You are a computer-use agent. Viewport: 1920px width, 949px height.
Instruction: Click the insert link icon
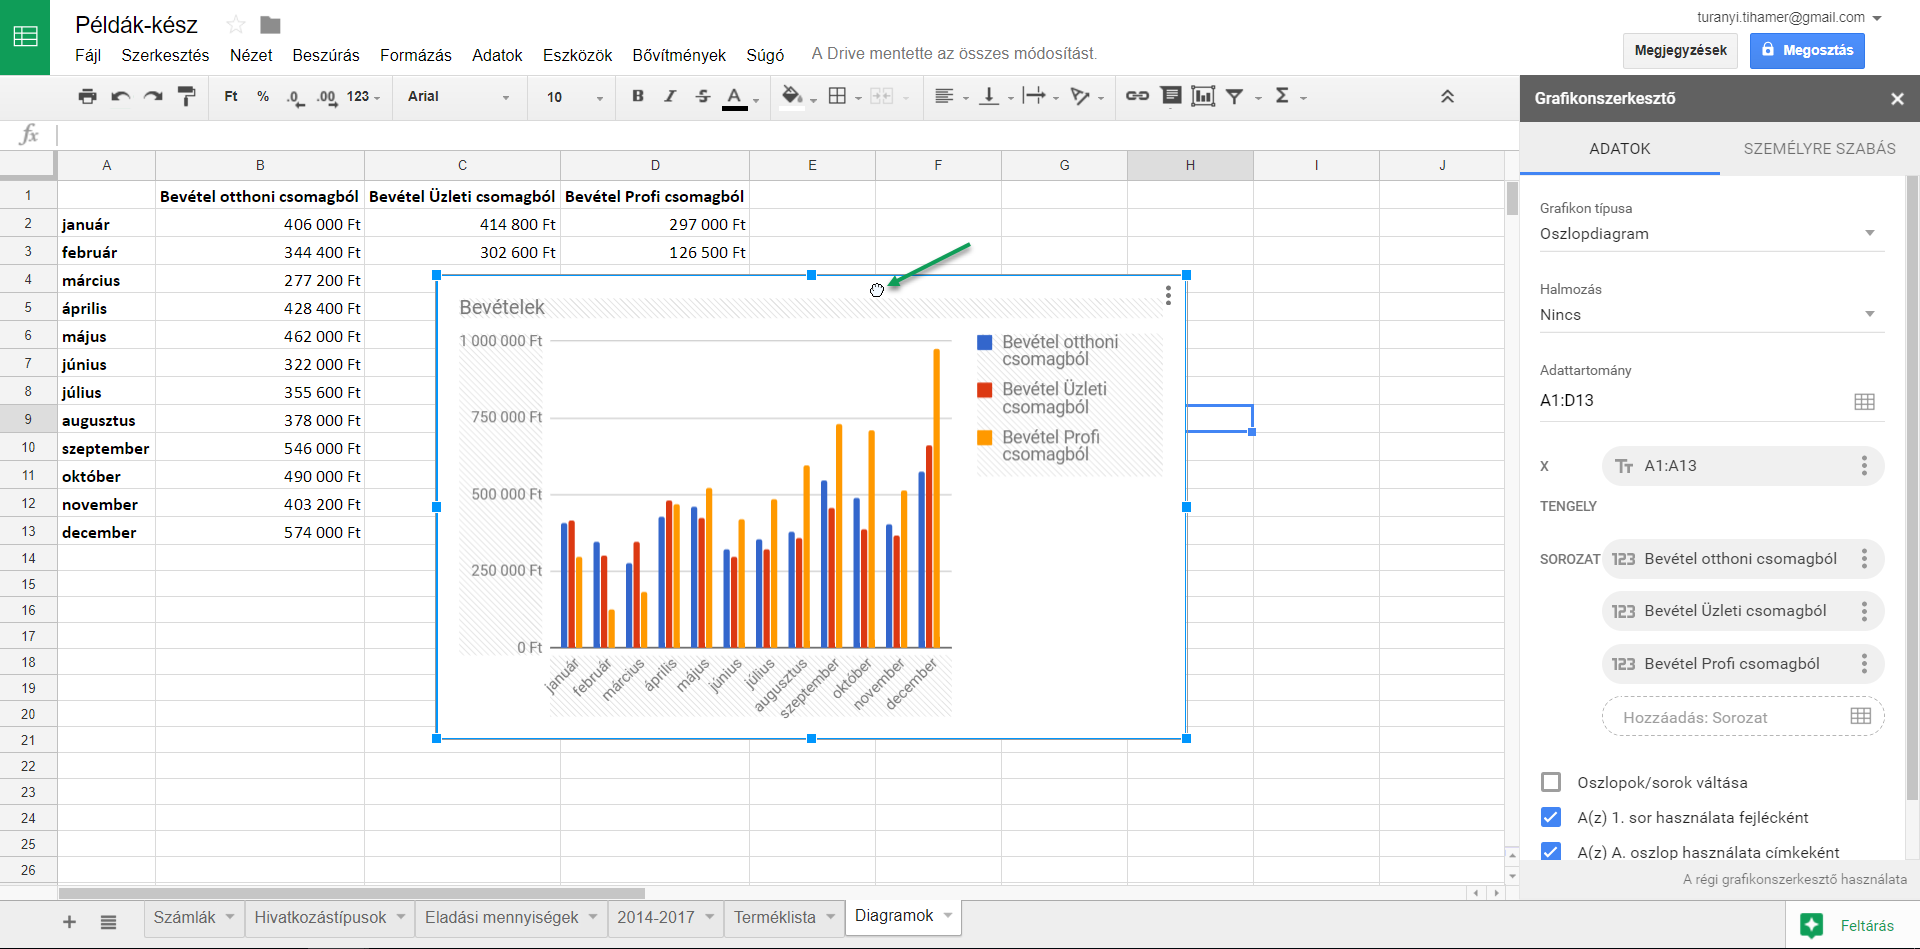[x=1137, y=97]
